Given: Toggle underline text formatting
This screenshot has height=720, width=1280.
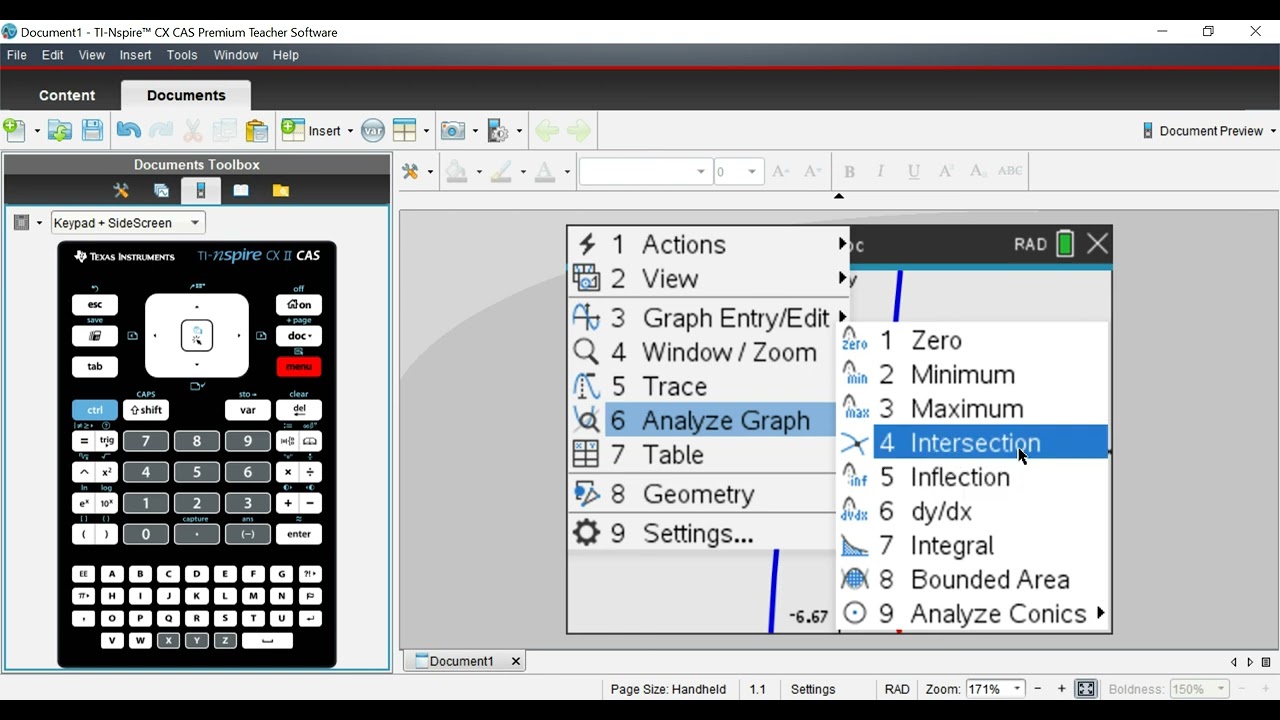Looking at the screenshot, I should (913, 171).
